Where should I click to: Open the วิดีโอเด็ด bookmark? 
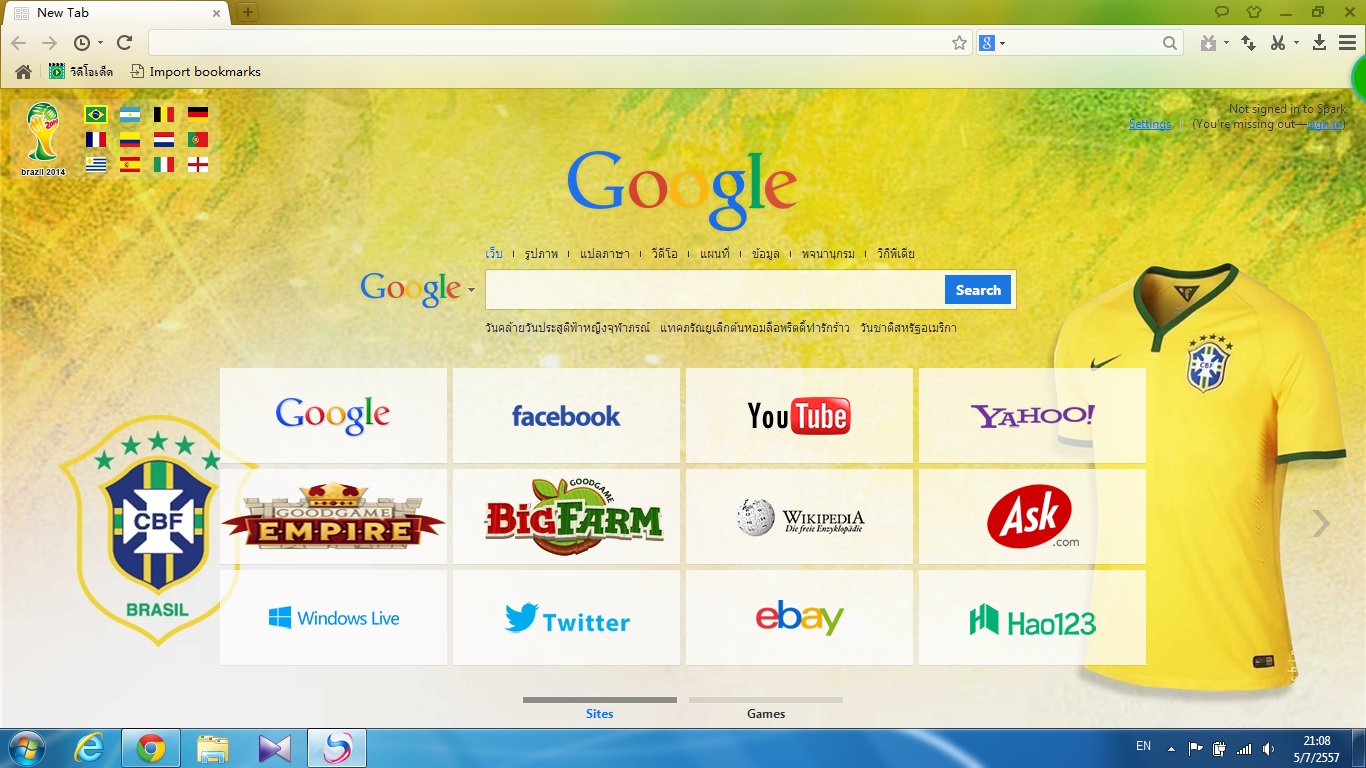[x=81, y=72]
